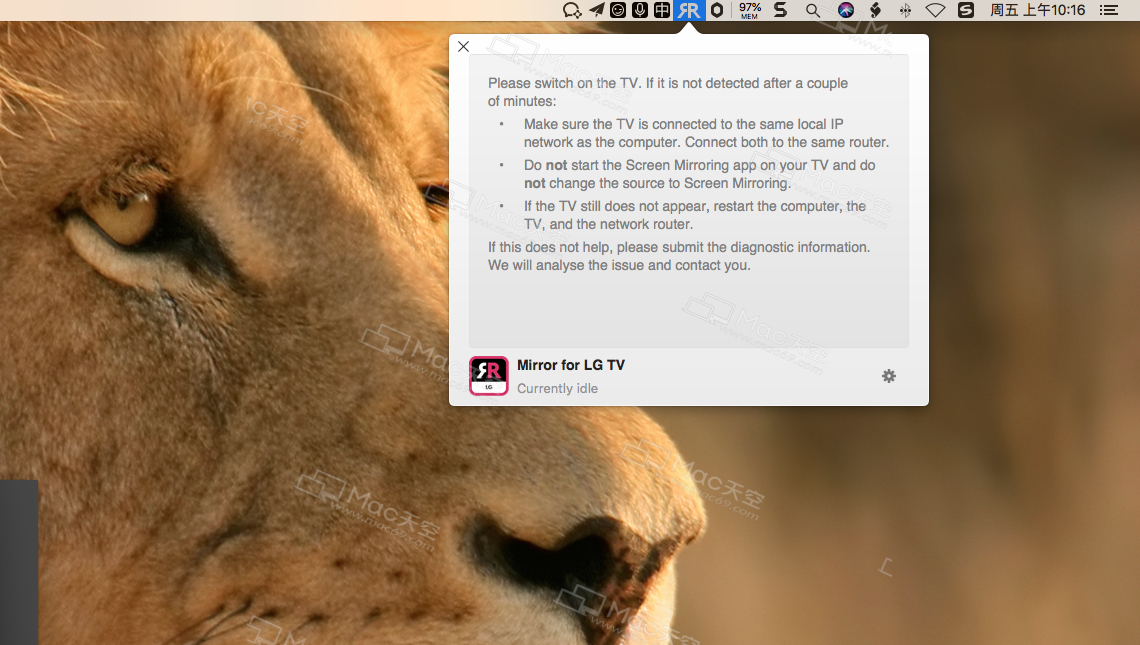This screenshot has width=1140, height=645.
Task: Click the "If this does not help" paragraph
Action: (x=679, y=256)
